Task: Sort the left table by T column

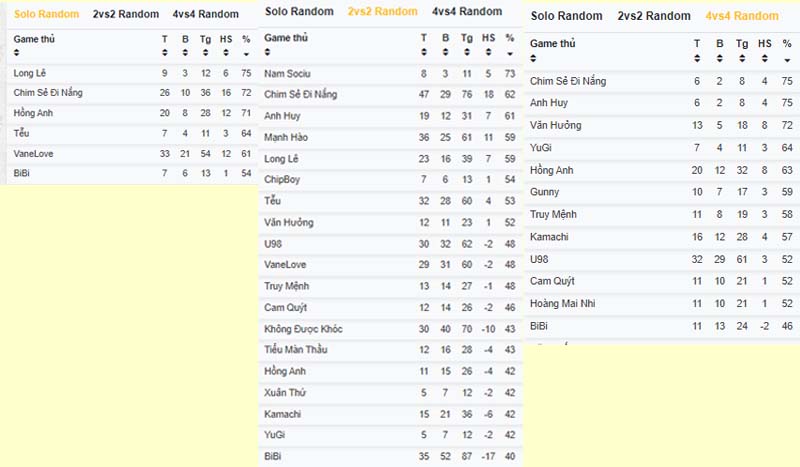Action: click(164, 53)
